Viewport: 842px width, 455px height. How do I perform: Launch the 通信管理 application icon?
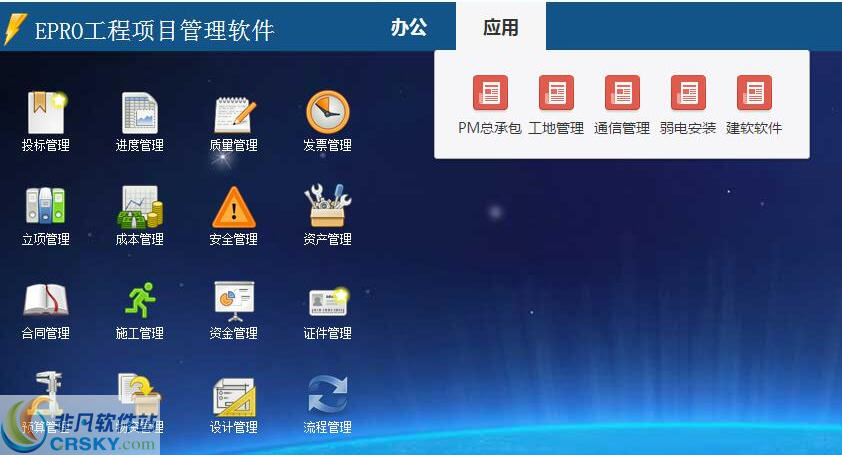[x=622, y=92]
